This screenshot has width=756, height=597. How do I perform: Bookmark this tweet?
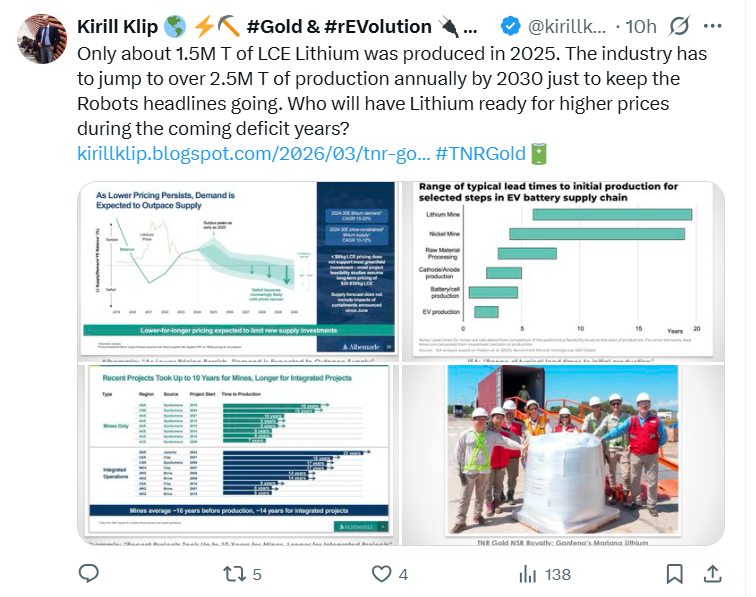point(675,573)
